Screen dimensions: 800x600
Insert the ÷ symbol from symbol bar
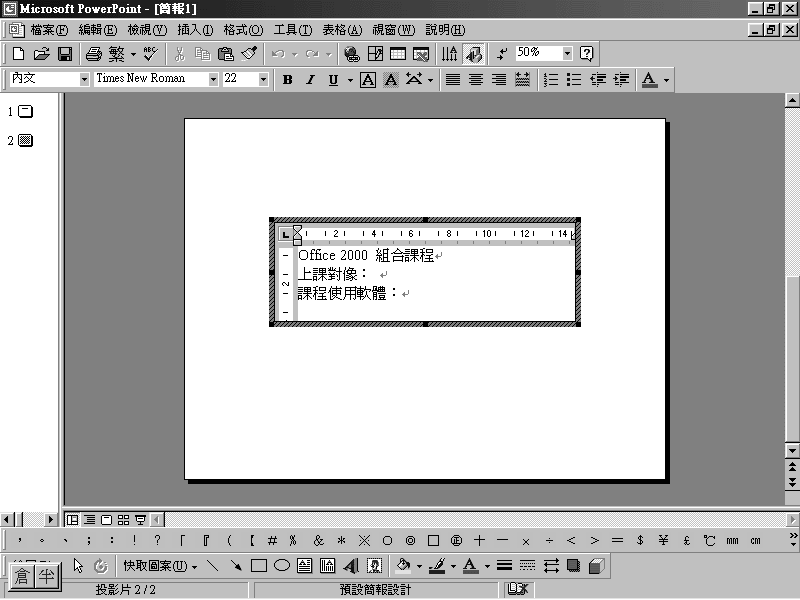click(x=549, y=540)
